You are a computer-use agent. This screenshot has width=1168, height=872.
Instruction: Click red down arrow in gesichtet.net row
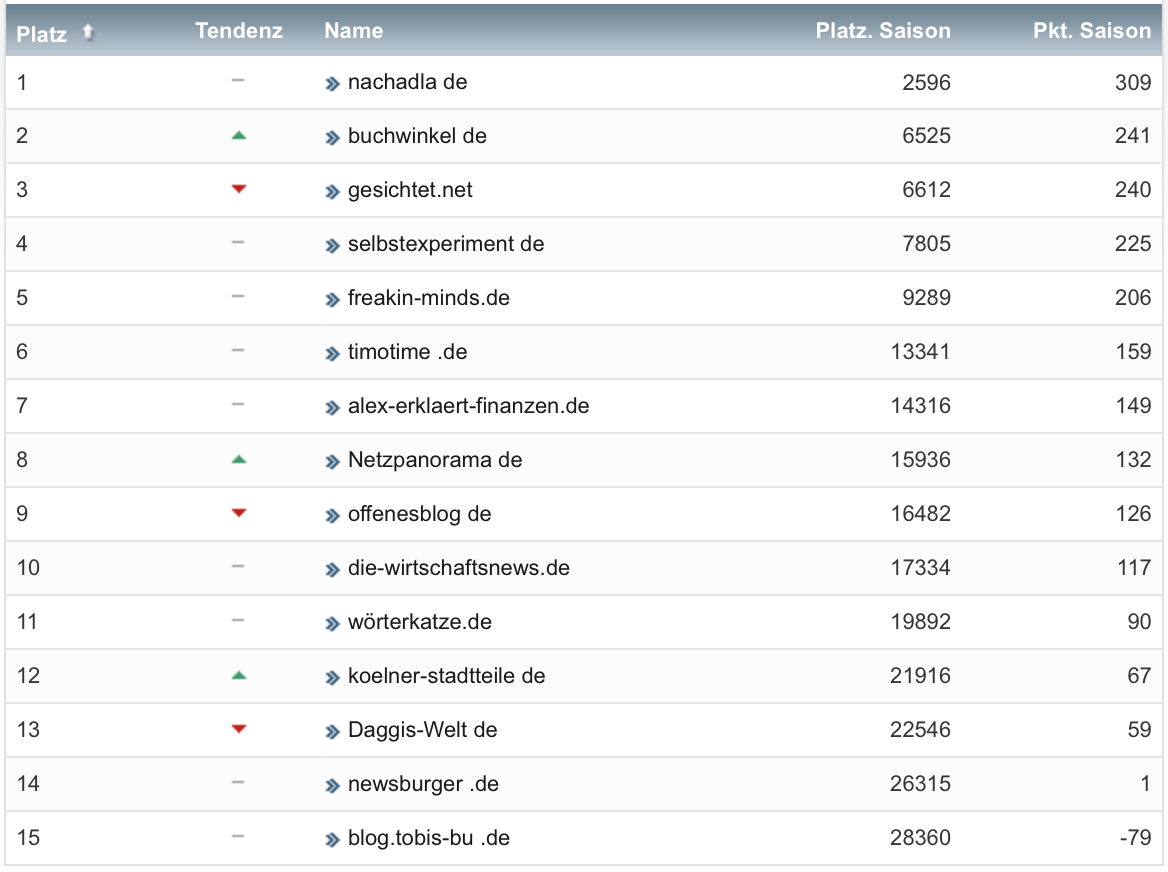(238, 189)
